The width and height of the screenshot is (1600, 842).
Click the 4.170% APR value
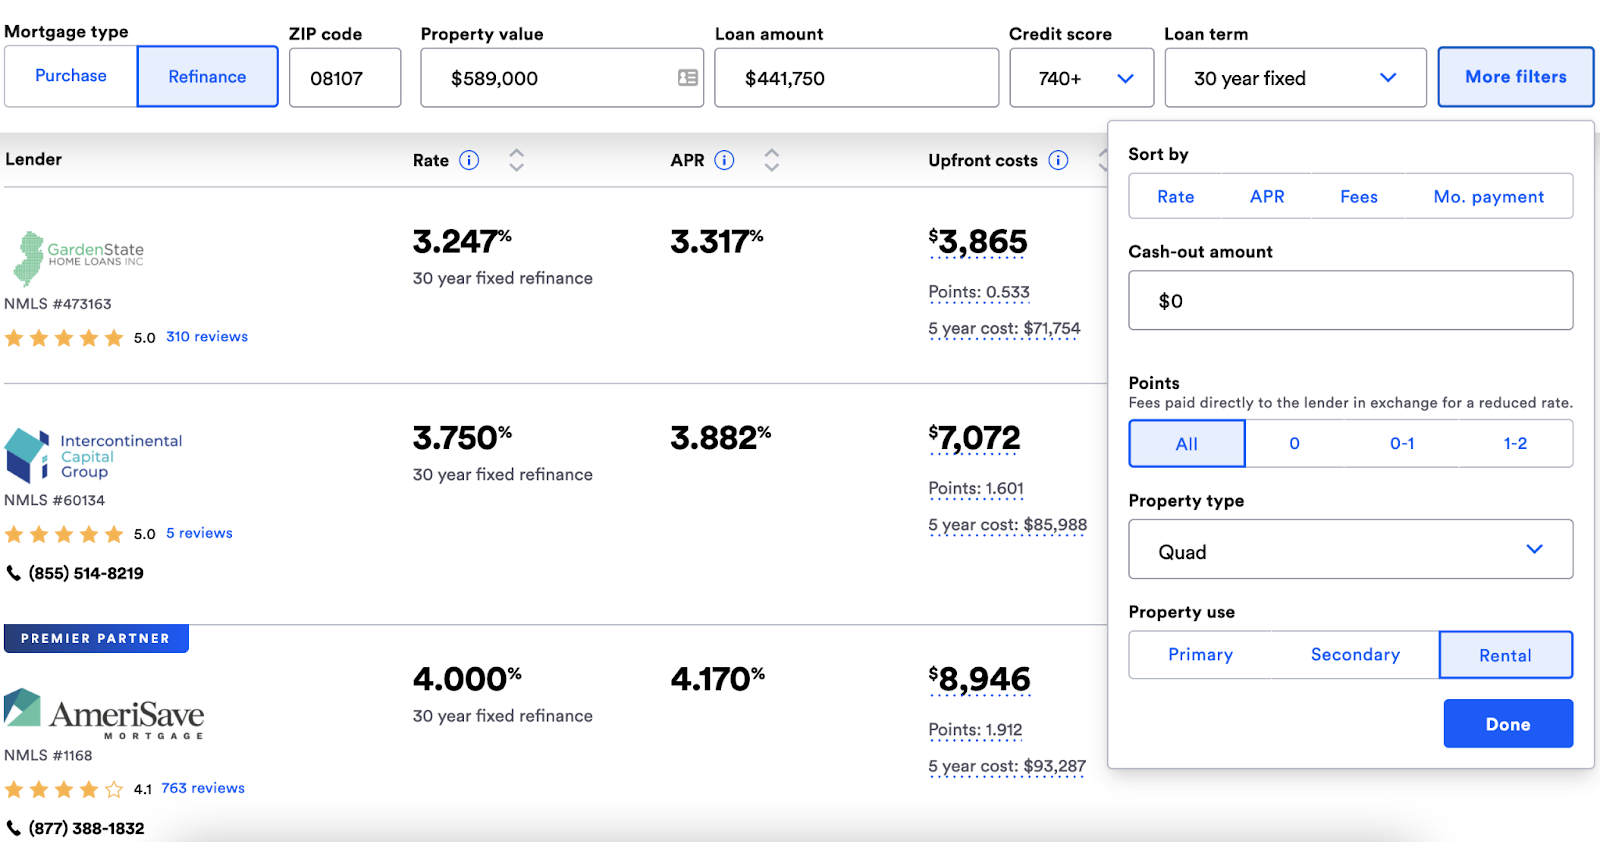718,679
